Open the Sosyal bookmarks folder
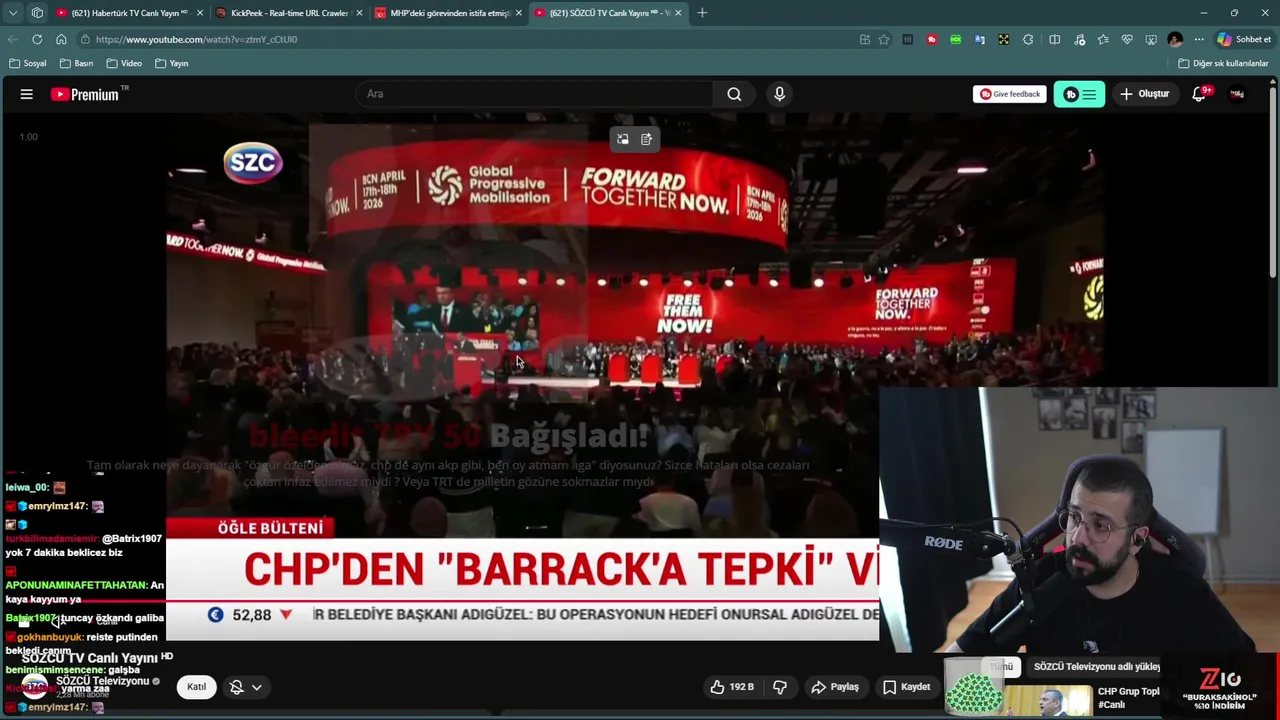1280x720 pixels. [x=28, y=63]
